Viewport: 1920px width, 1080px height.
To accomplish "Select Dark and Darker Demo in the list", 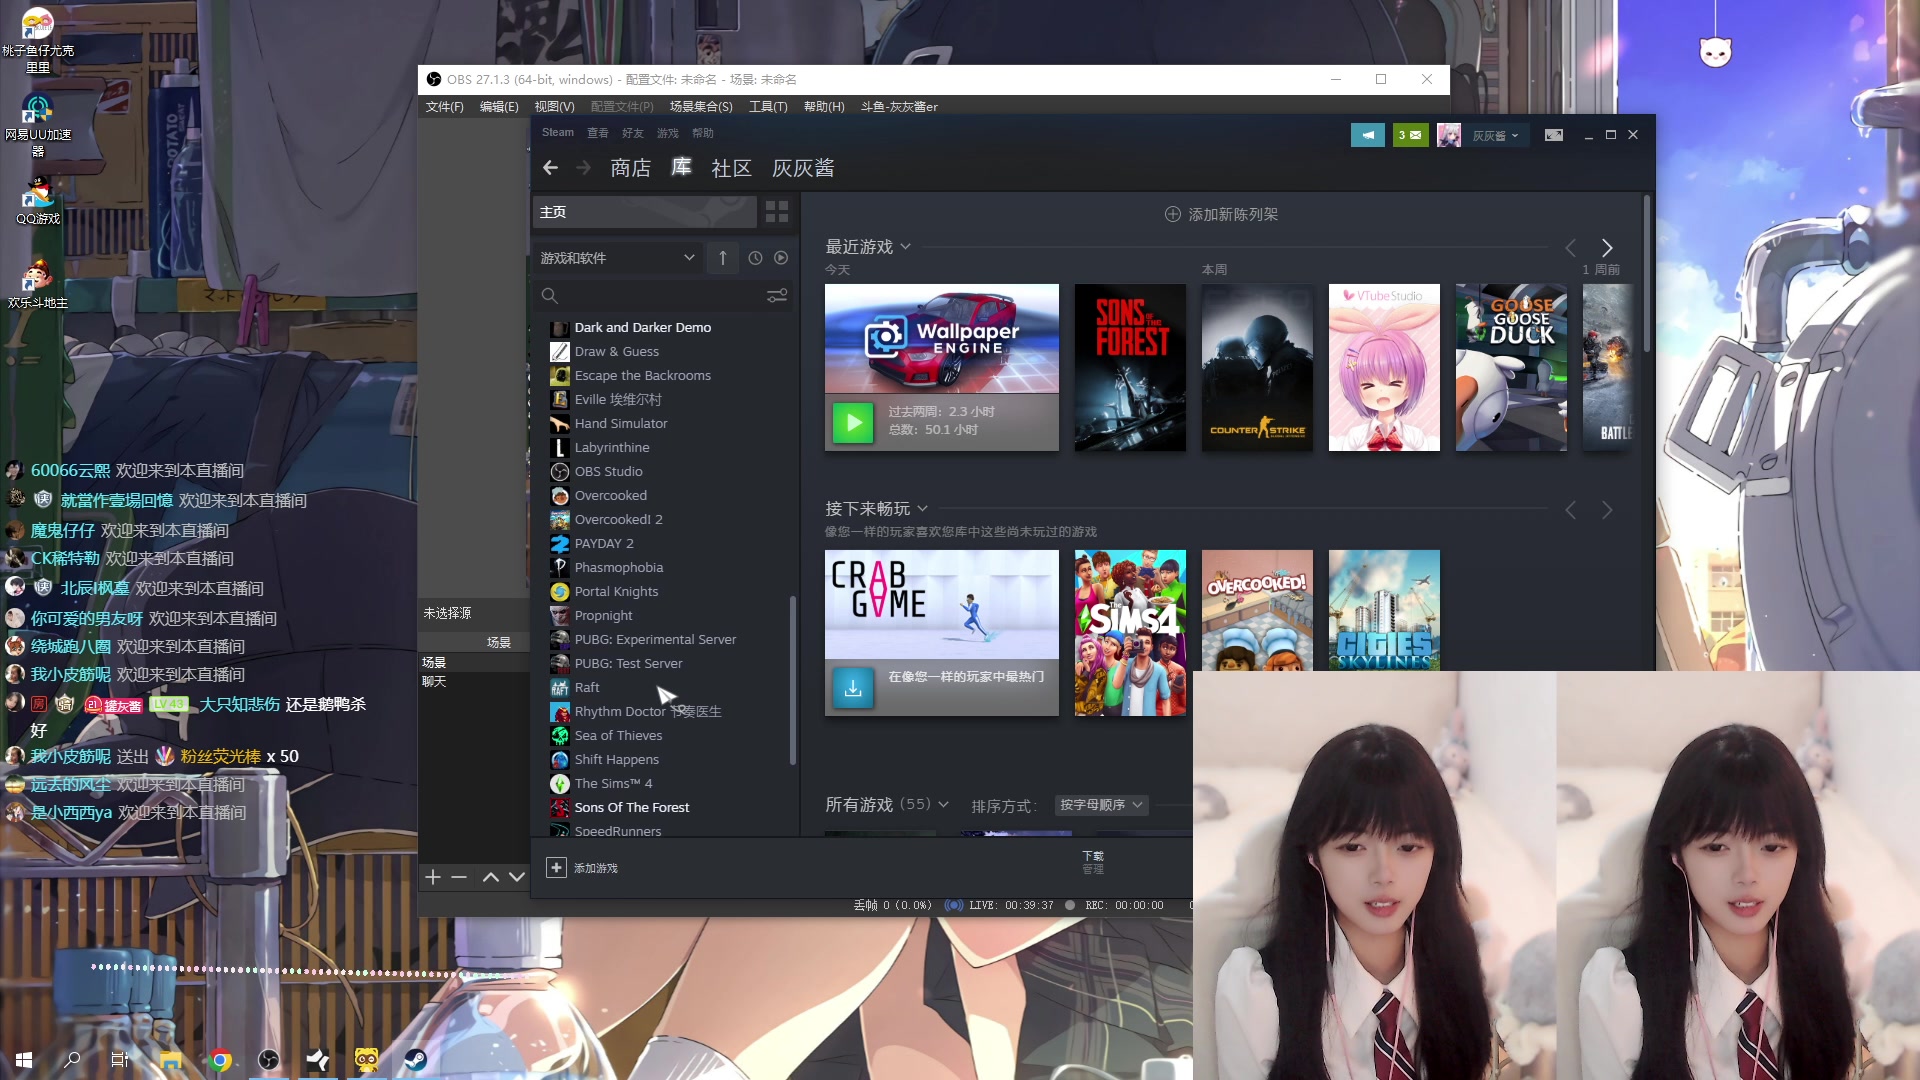I will (x=643, y=328).
